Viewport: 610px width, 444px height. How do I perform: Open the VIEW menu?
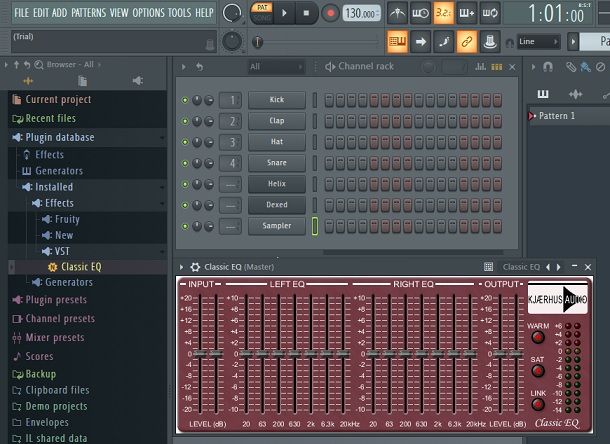pyautogui.click(x=119, y=12)
